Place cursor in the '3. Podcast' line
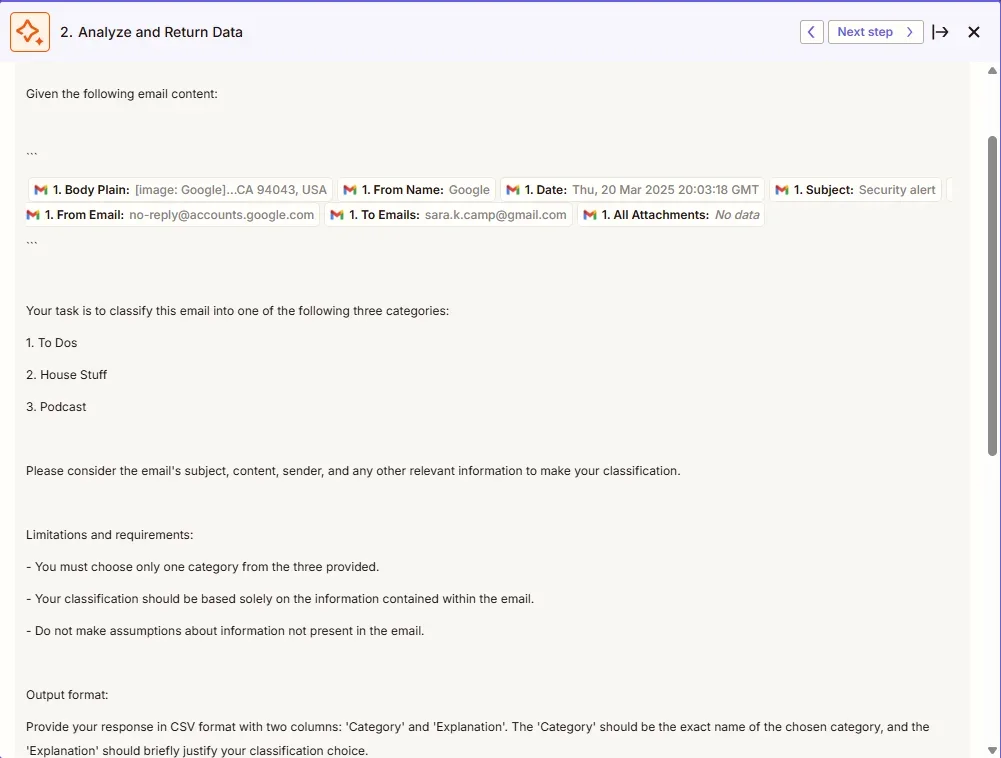The image size is (1001, 758). point(56,407)
